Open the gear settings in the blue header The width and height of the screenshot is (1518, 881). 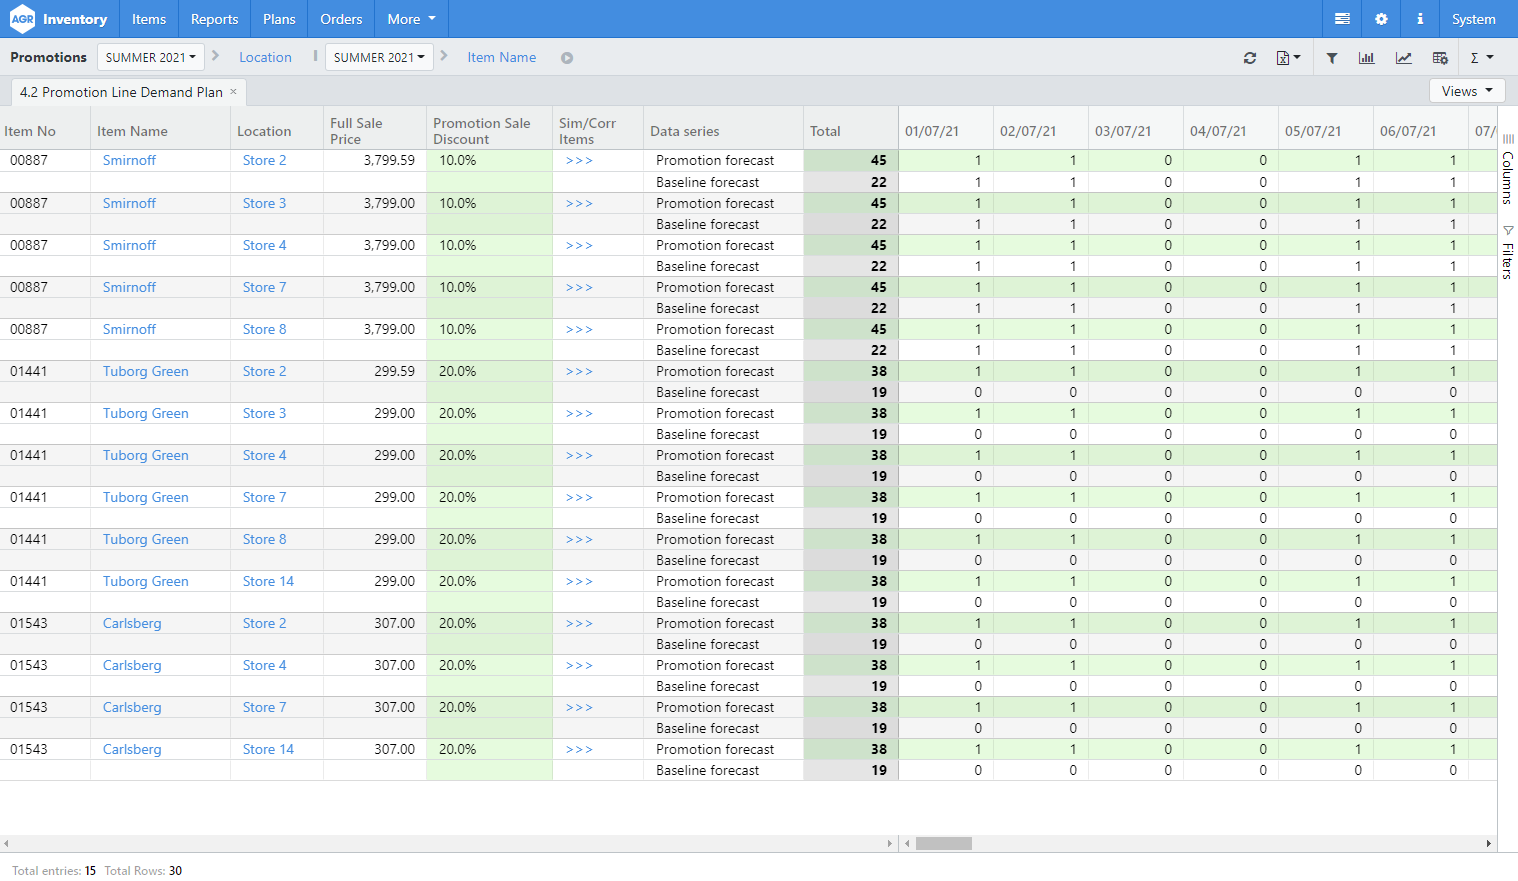[1381, 18]
